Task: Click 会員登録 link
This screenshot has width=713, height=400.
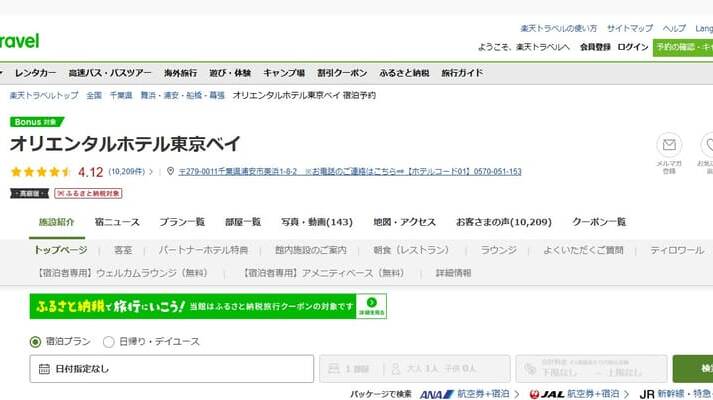Action: pyautogui.click(x=595, y=47)
